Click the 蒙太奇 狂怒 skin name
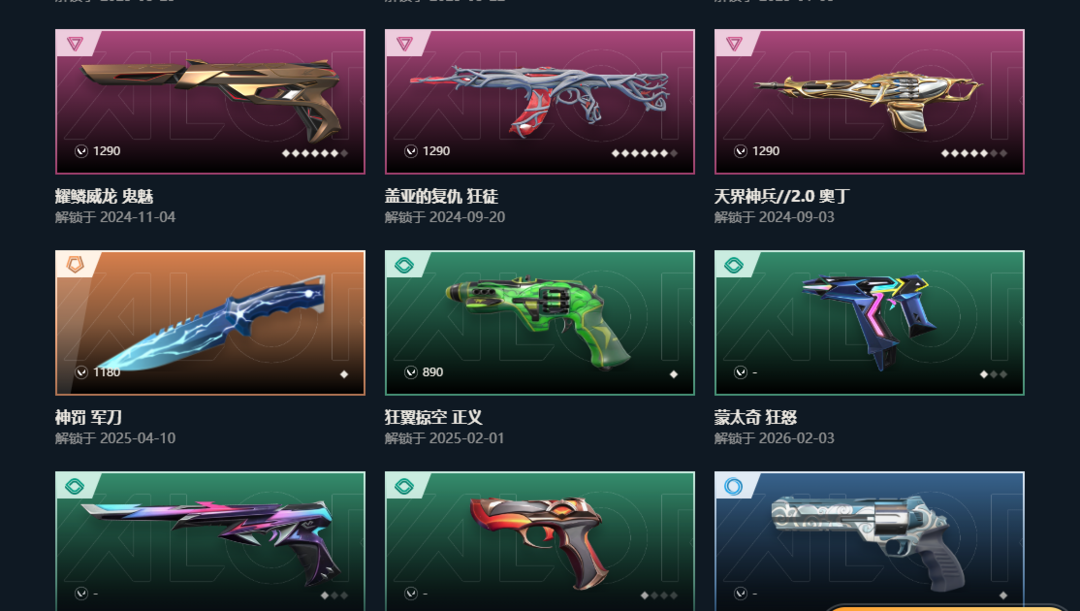Image resolution: width=1080 pixels, height=611 pixels. coord(756,417)
